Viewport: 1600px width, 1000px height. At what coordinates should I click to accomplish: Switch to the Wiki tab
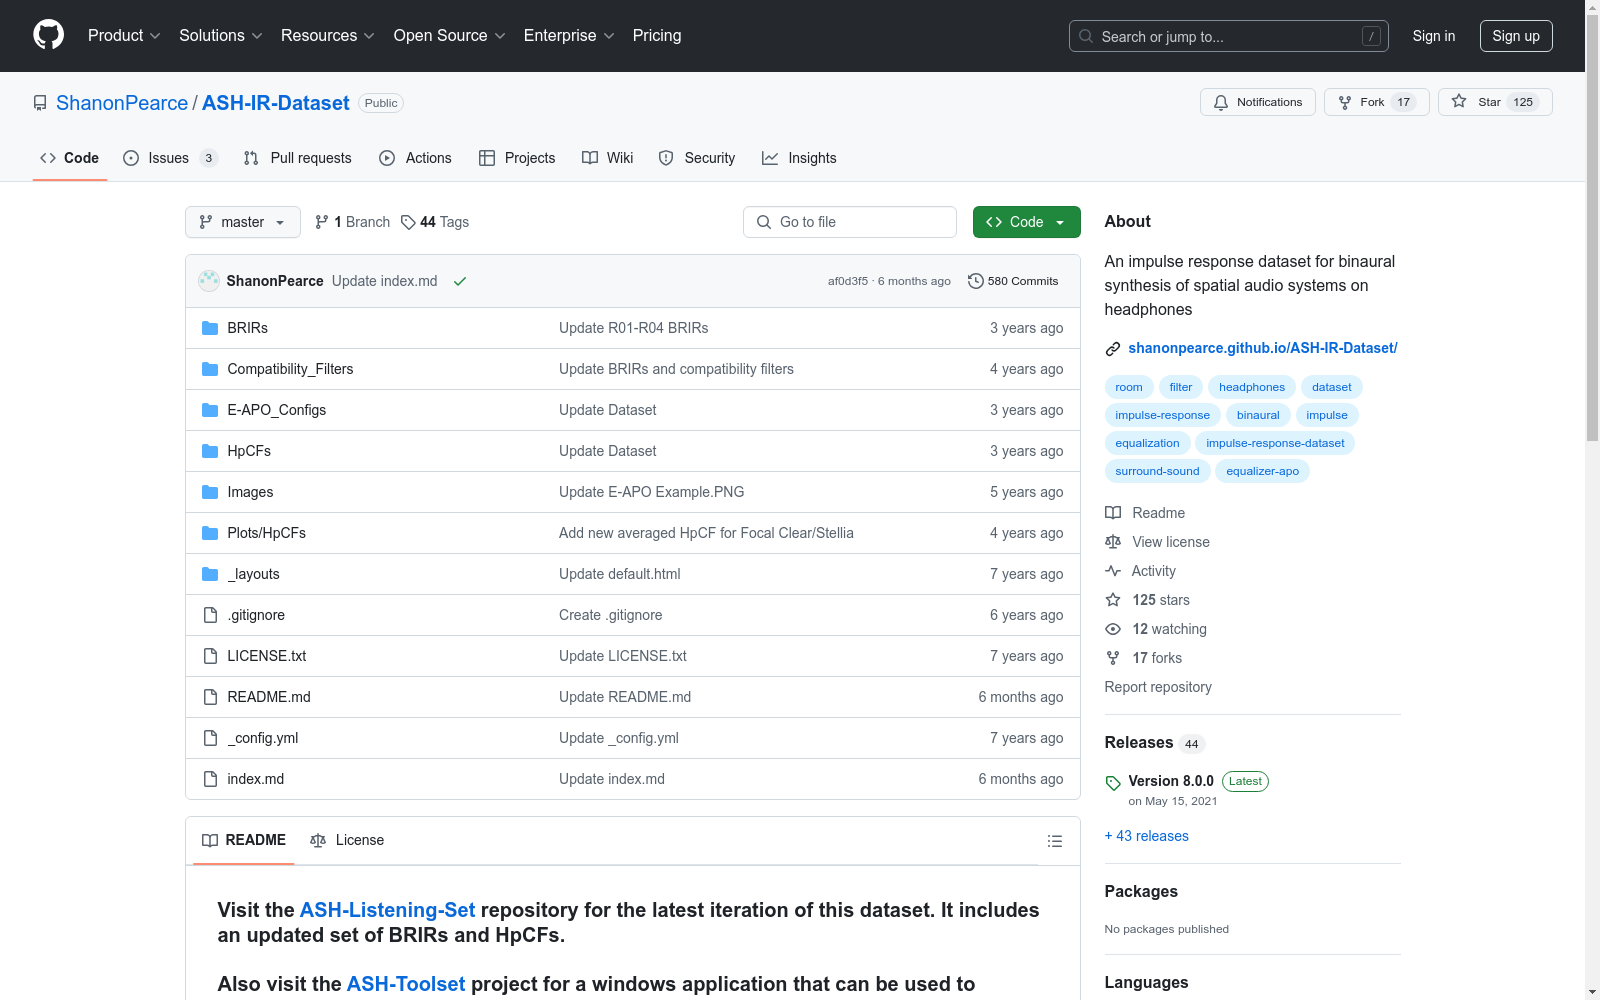(608, 158)
